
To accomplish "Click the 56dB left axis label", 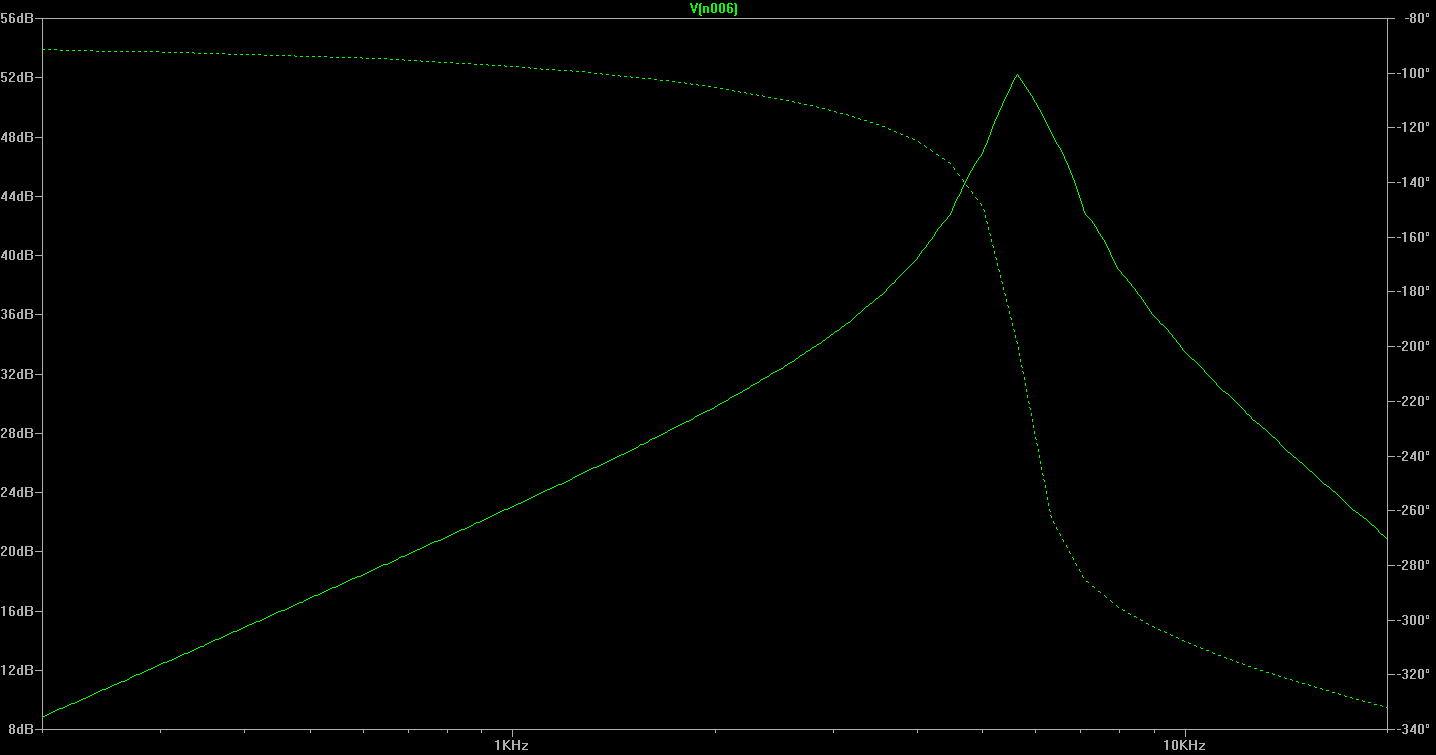I will 17,18.
